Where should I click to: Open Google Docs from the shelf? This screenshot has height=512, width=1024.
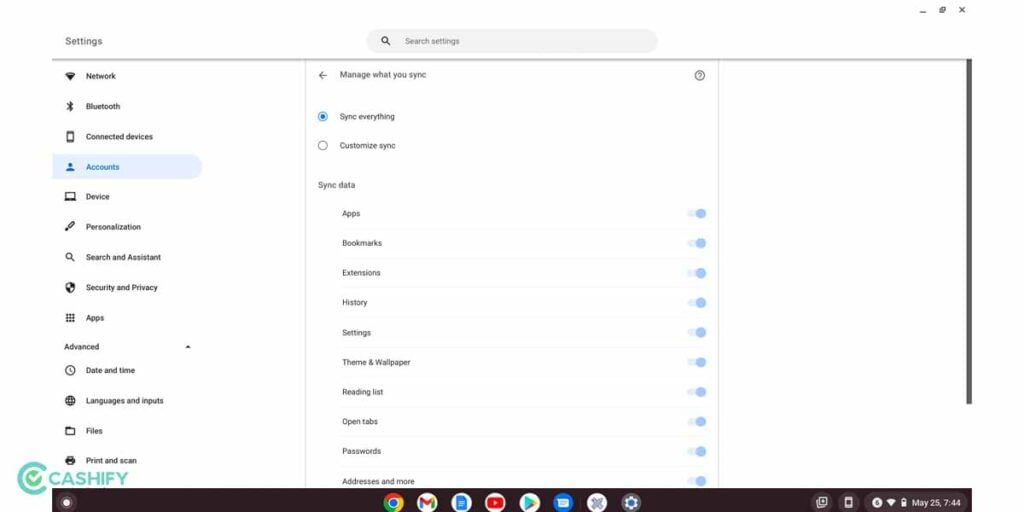pyautogui.click(x=461, y=502)
